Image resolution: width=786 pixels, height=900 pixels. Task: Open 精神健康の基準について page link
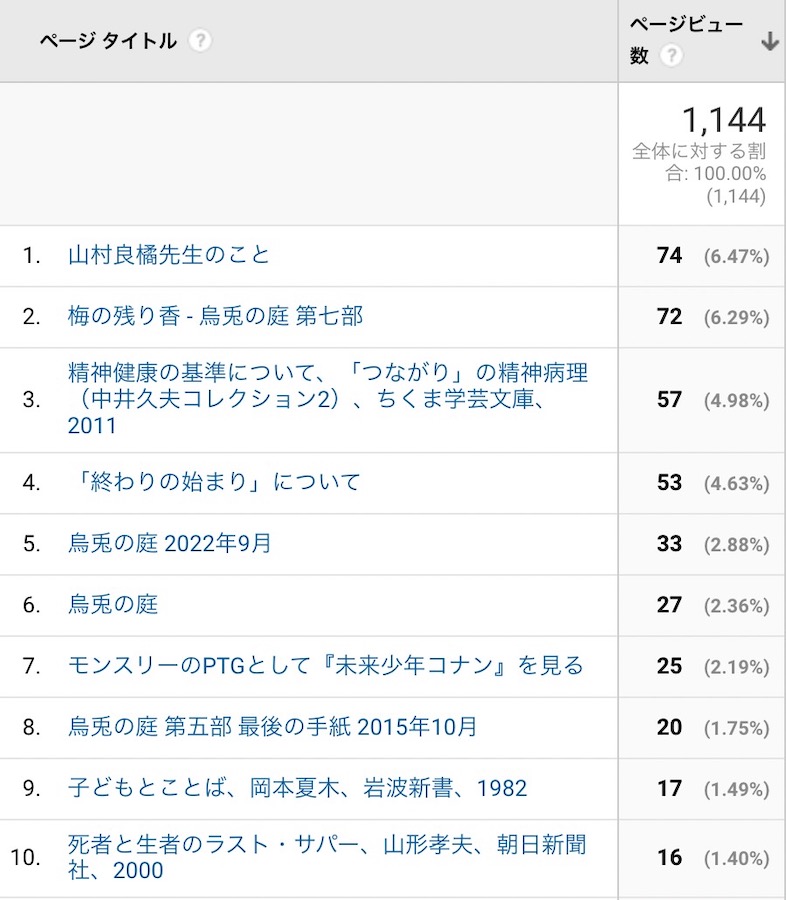click(x=328, y=399)
